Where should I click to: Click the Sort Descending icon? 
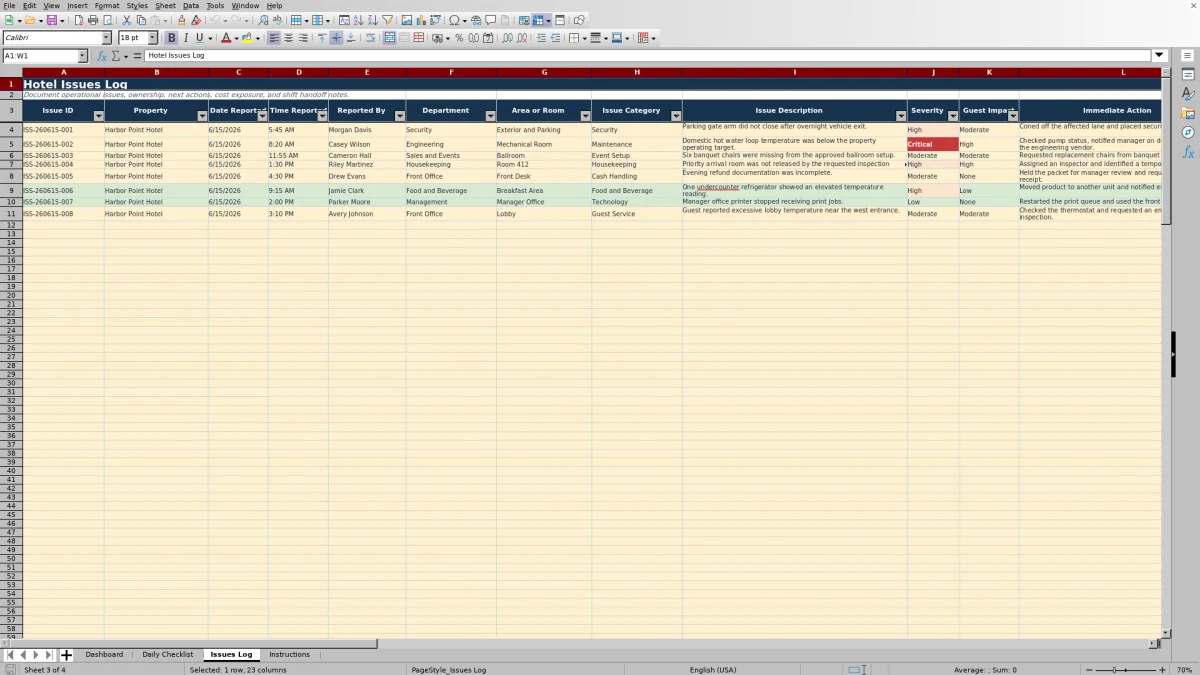(372, 20)
